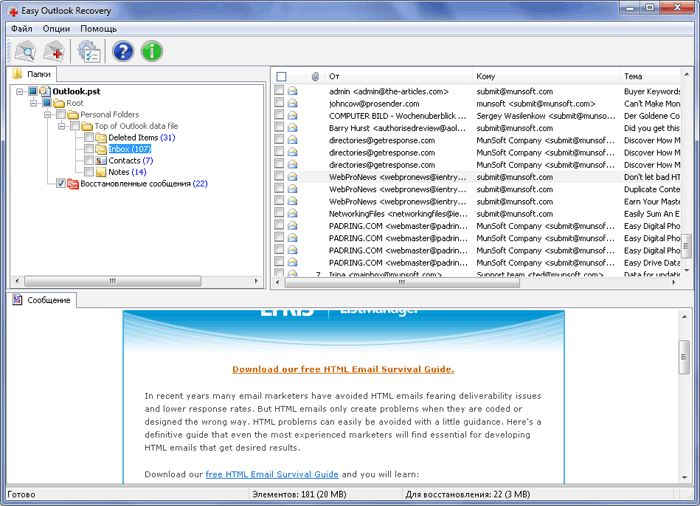Open the options gear with checklist icon
The image size is (700, 506).
[x=89, y=51]
